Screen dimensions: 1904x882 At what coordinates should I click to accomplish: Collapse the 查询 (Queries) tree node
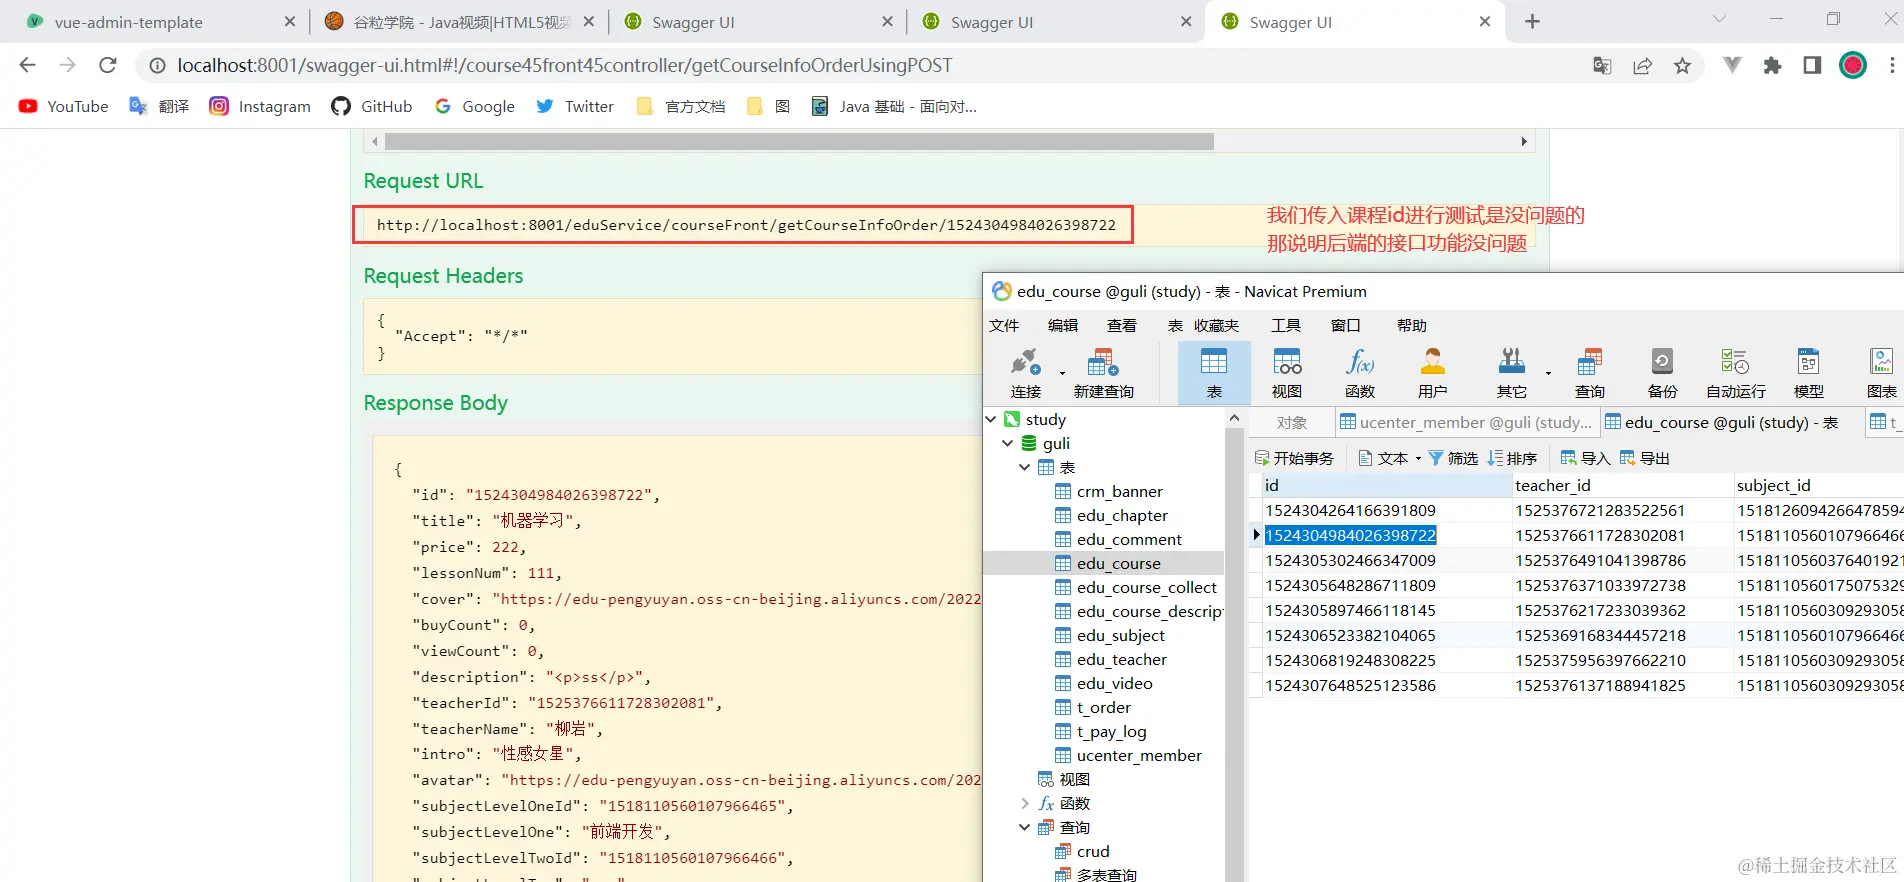coord(1024,827)
